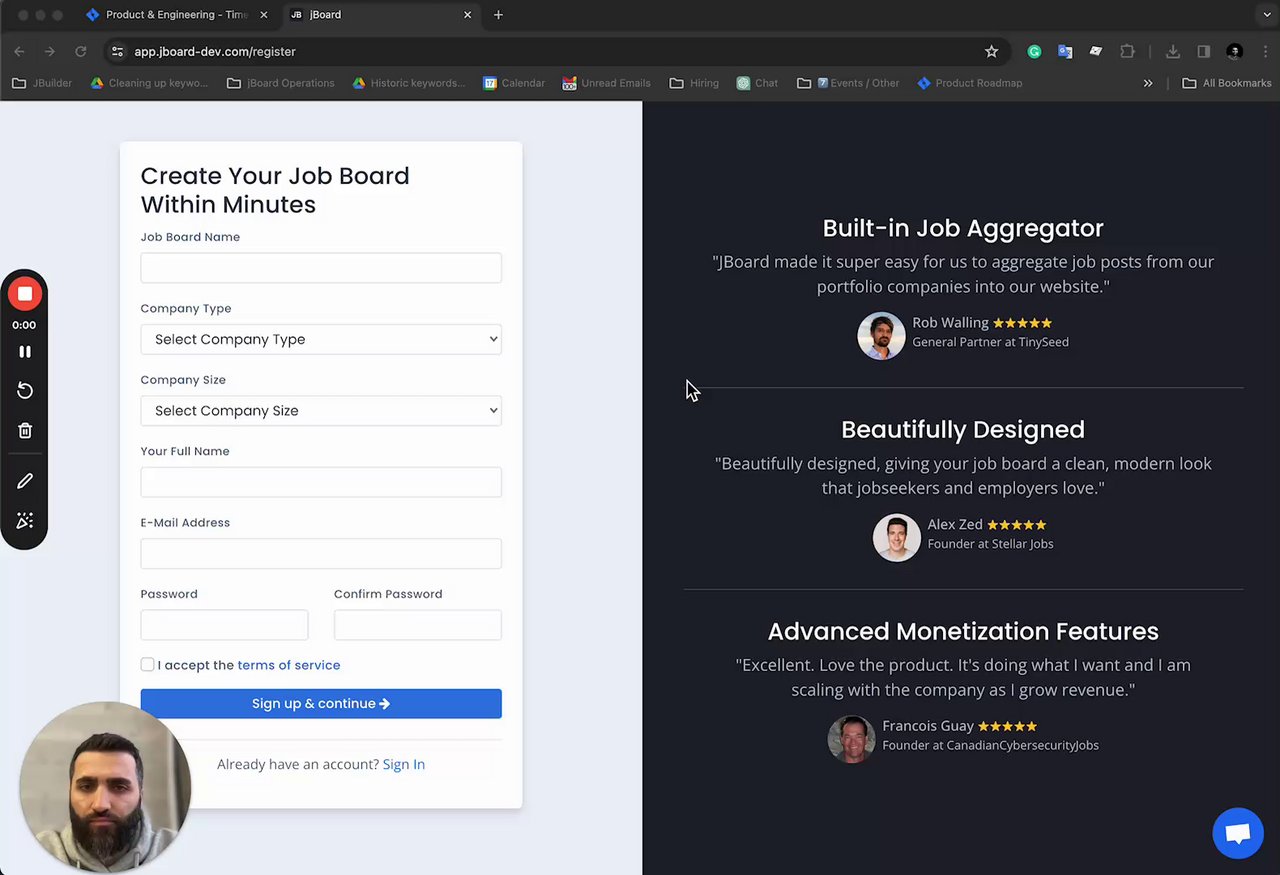This screenshot has height=875, width=1280.
Task: Click the Advanced Monetization Features heading
Action: tap(963, 631)
